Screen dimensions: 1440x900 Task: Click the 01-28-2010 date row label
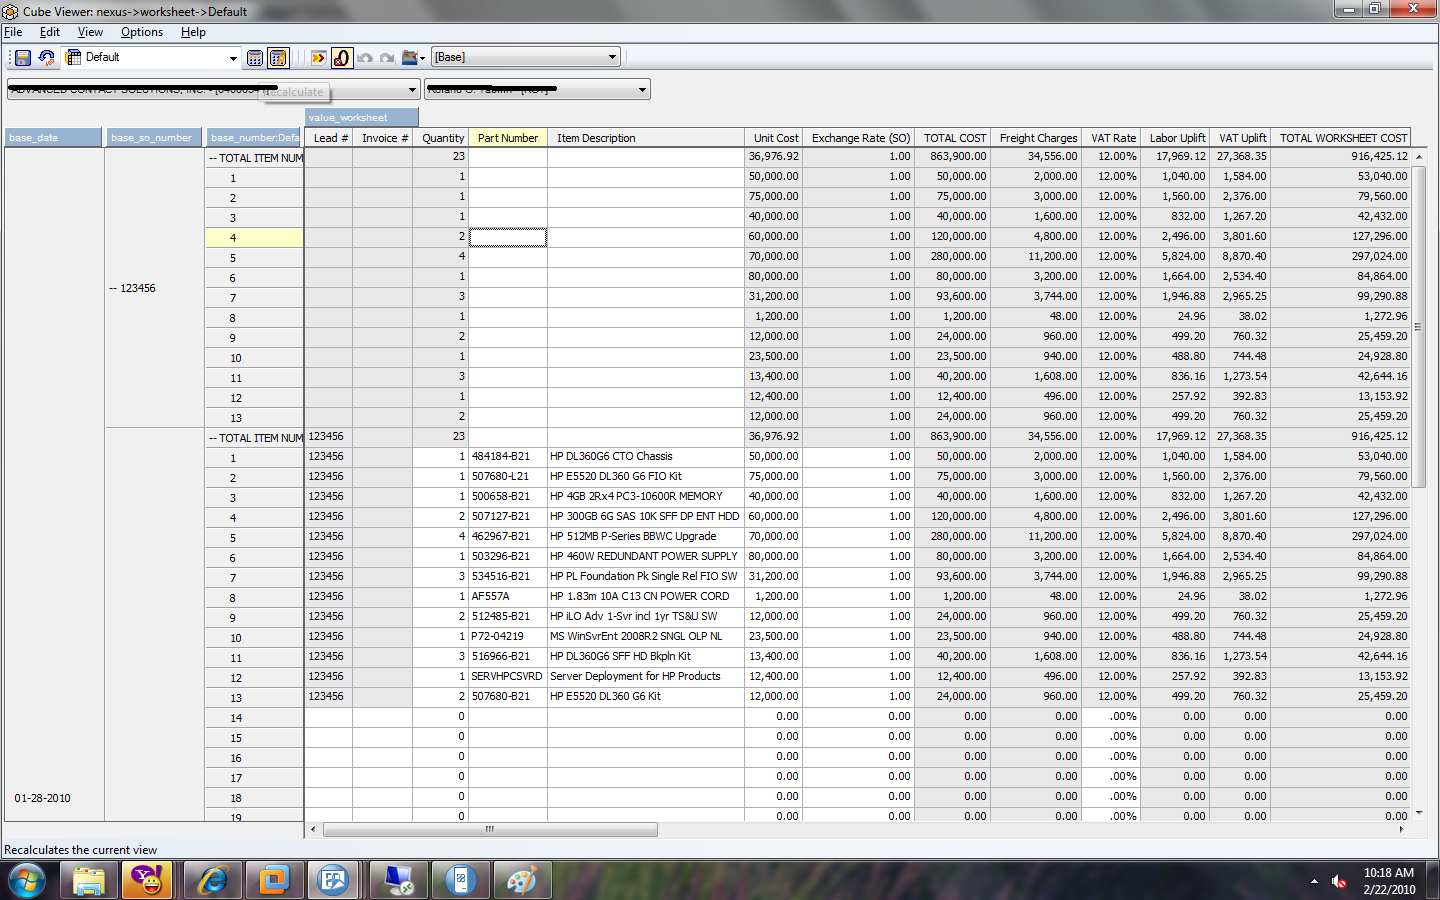click(x=42, y=798)
